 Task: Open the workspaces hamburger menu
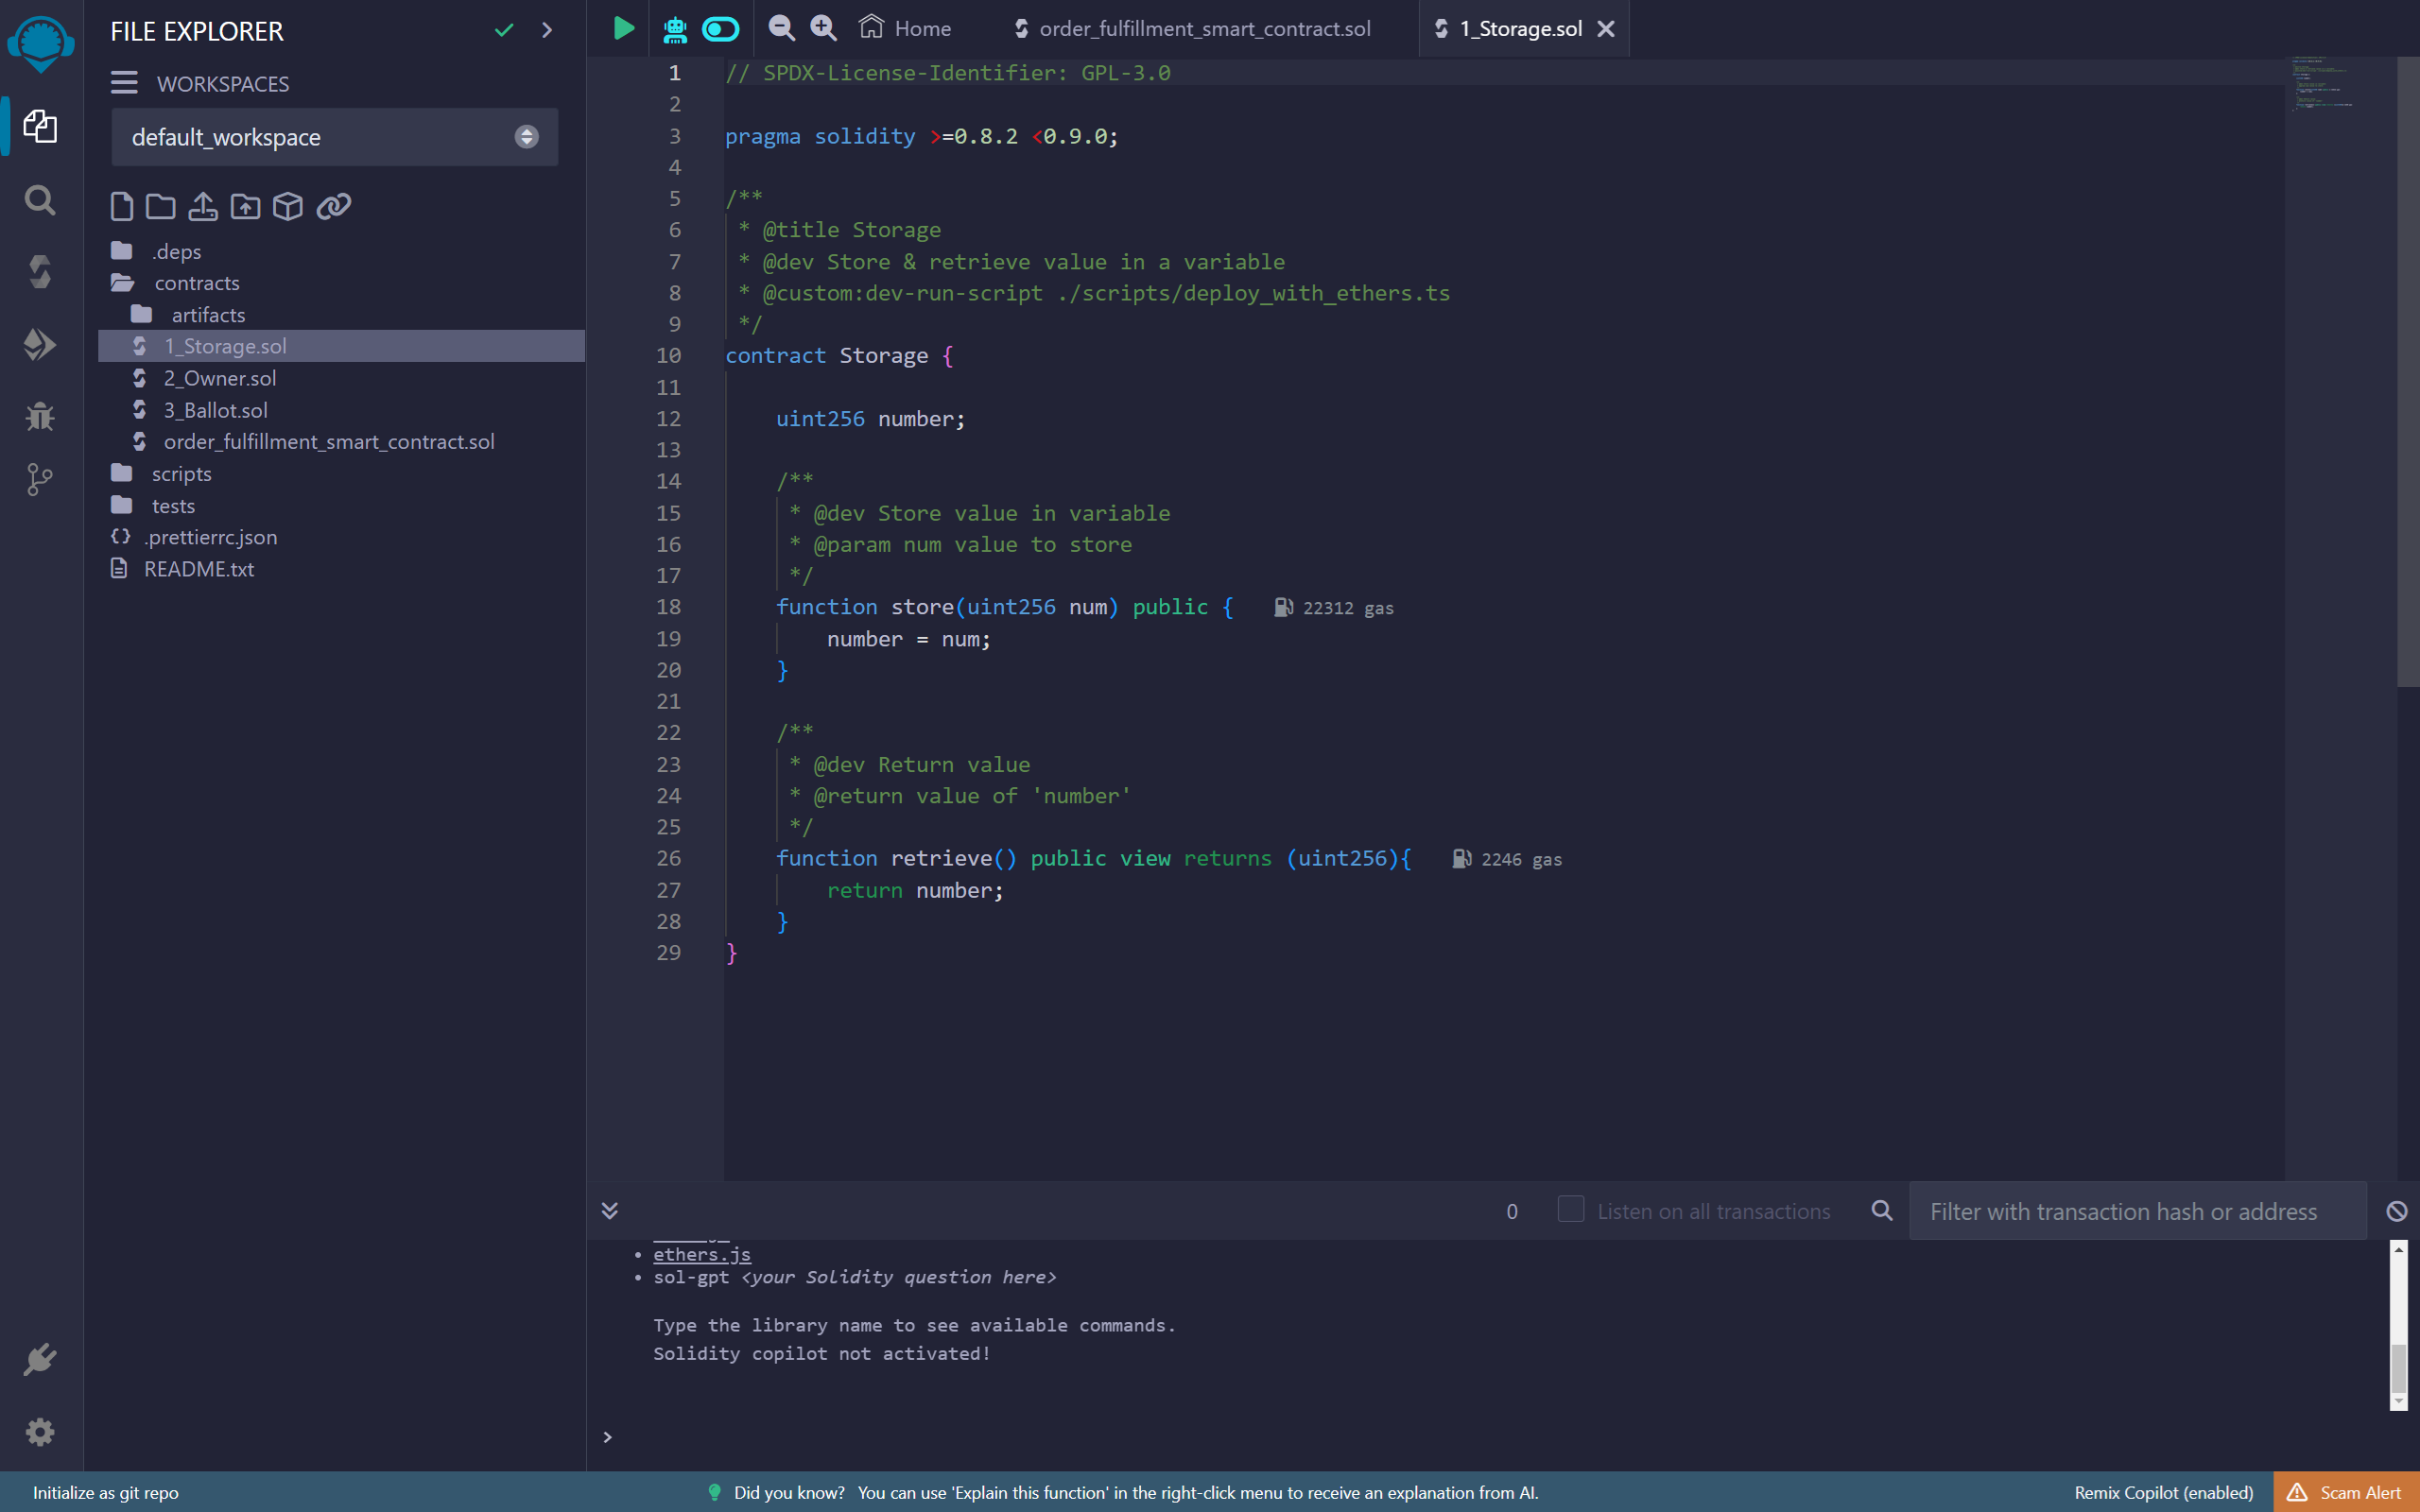click(124, 82)
